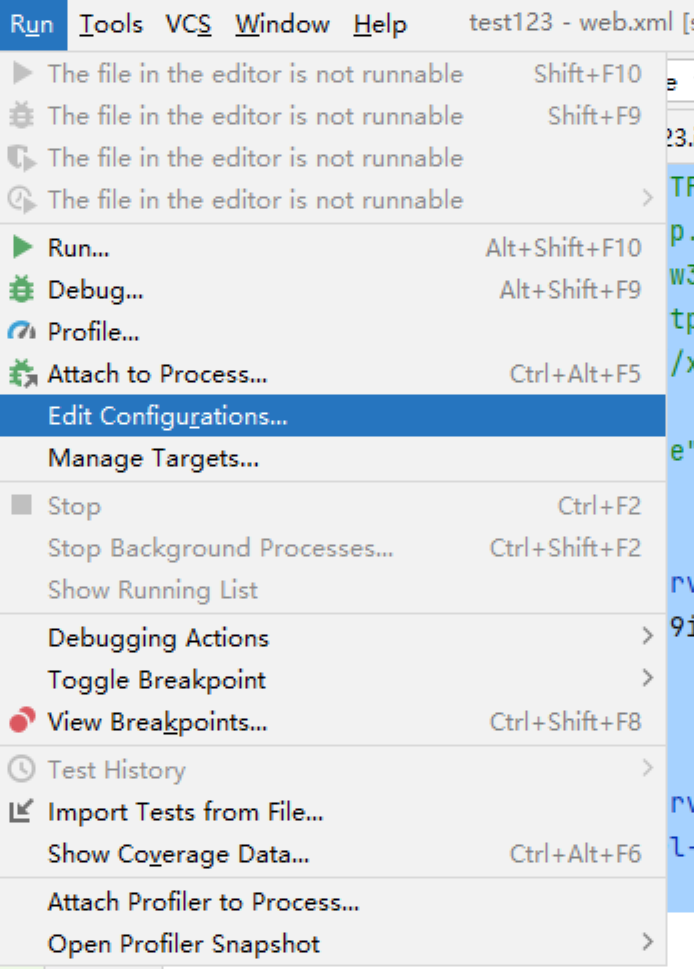Click the green Debug... bug icon

pyautogui.click(x=22, y=289)
